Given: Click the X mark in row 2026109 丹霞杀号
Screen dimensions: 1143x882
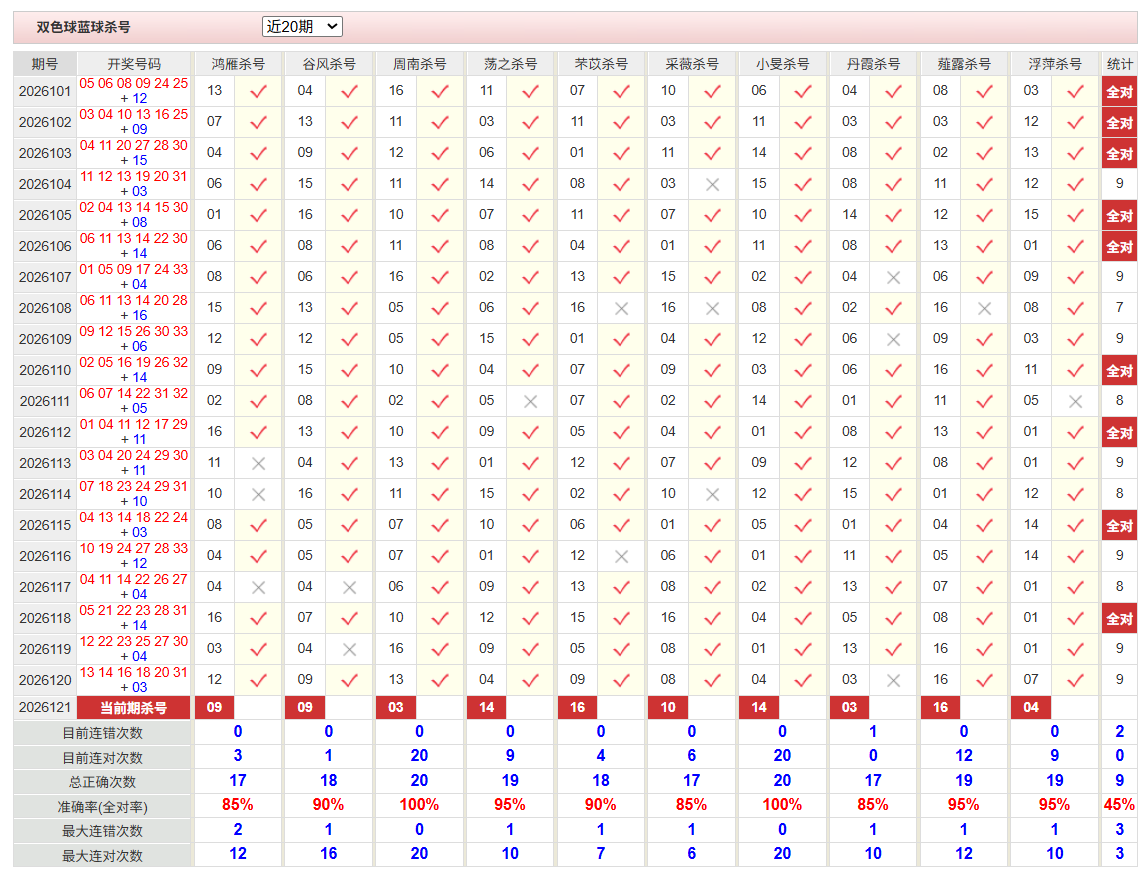Looking at the screenshot, I should click(894, 340).
